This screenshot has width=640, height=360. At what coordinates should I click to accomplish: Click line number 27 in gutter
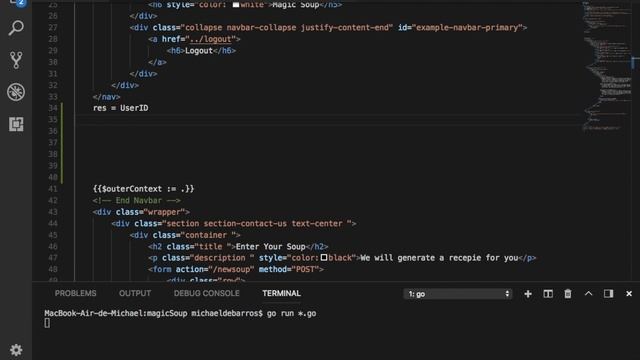(x=53, y=27)
